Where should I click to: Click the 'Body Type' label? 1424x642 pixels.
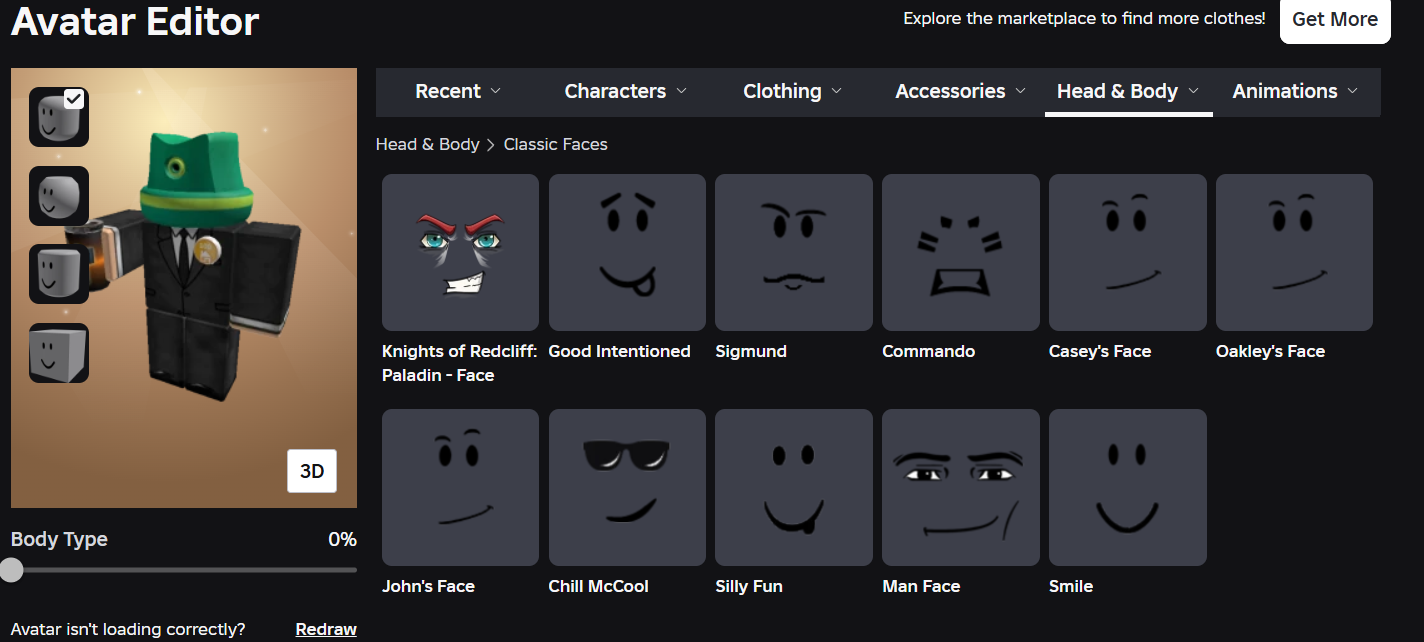[x=59, y=539]
